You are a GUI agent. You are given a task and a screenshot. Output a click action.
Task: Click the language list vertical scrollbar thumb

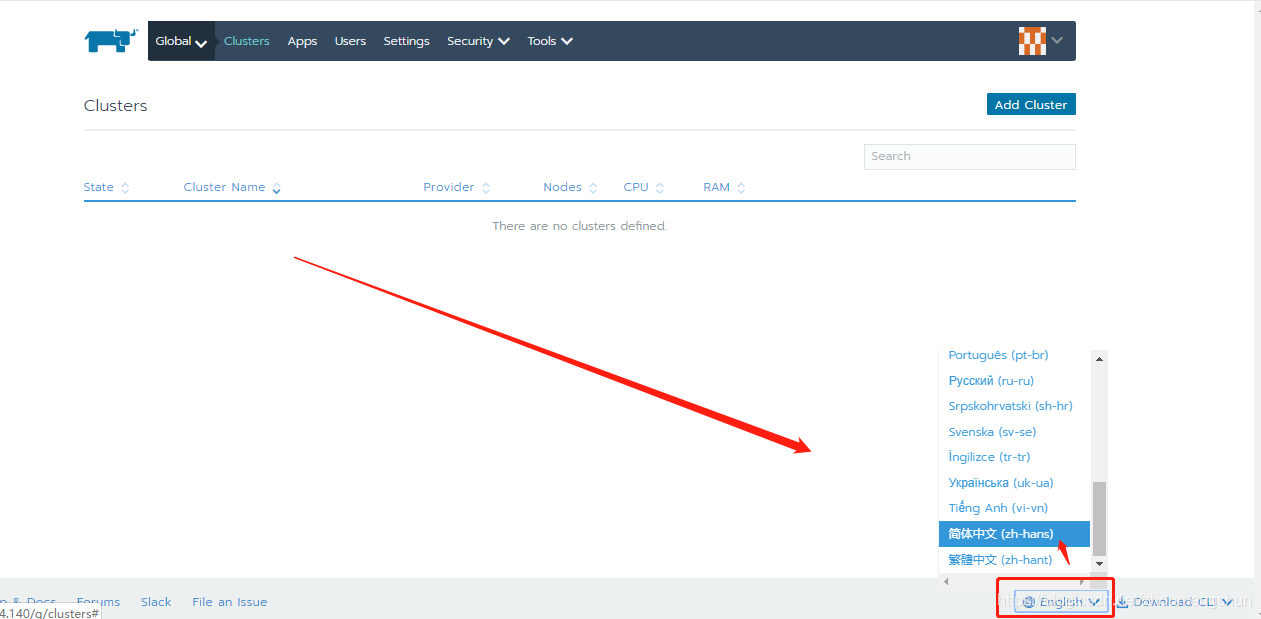(x=1099, y=518)
